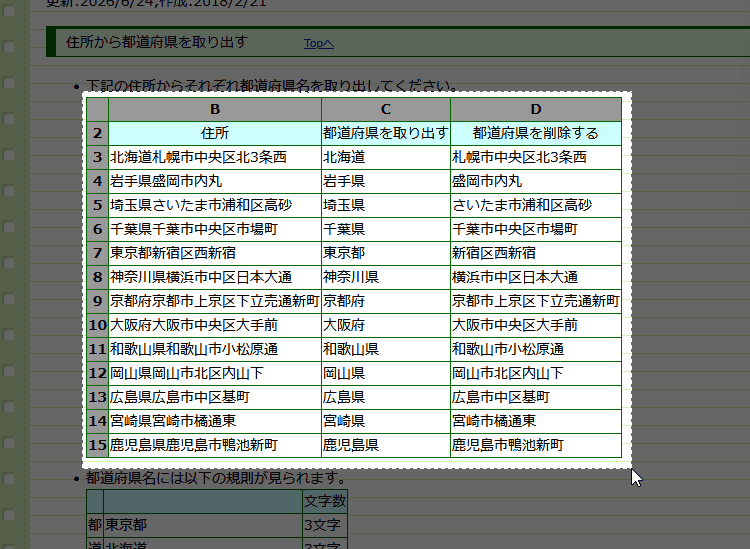Select column B header
The image size is (750, 549).
(x=215, y=110)
